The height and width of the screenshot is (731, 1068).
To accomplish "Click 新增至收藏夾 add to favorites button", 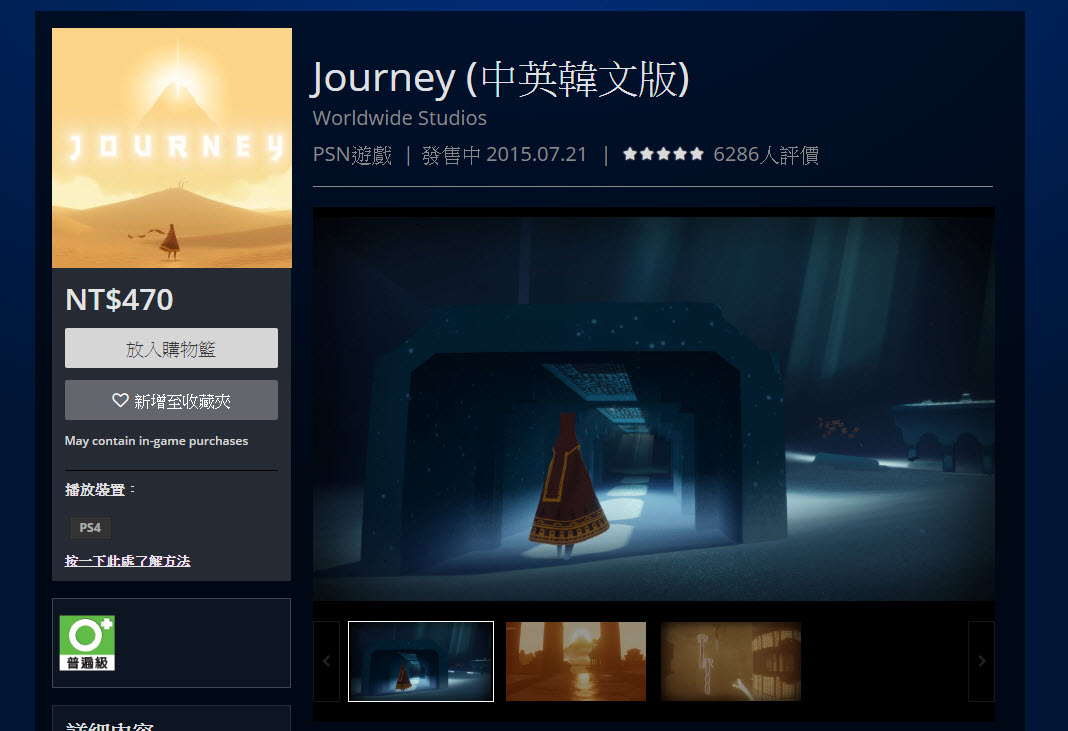I will click(x=171, y=400).
